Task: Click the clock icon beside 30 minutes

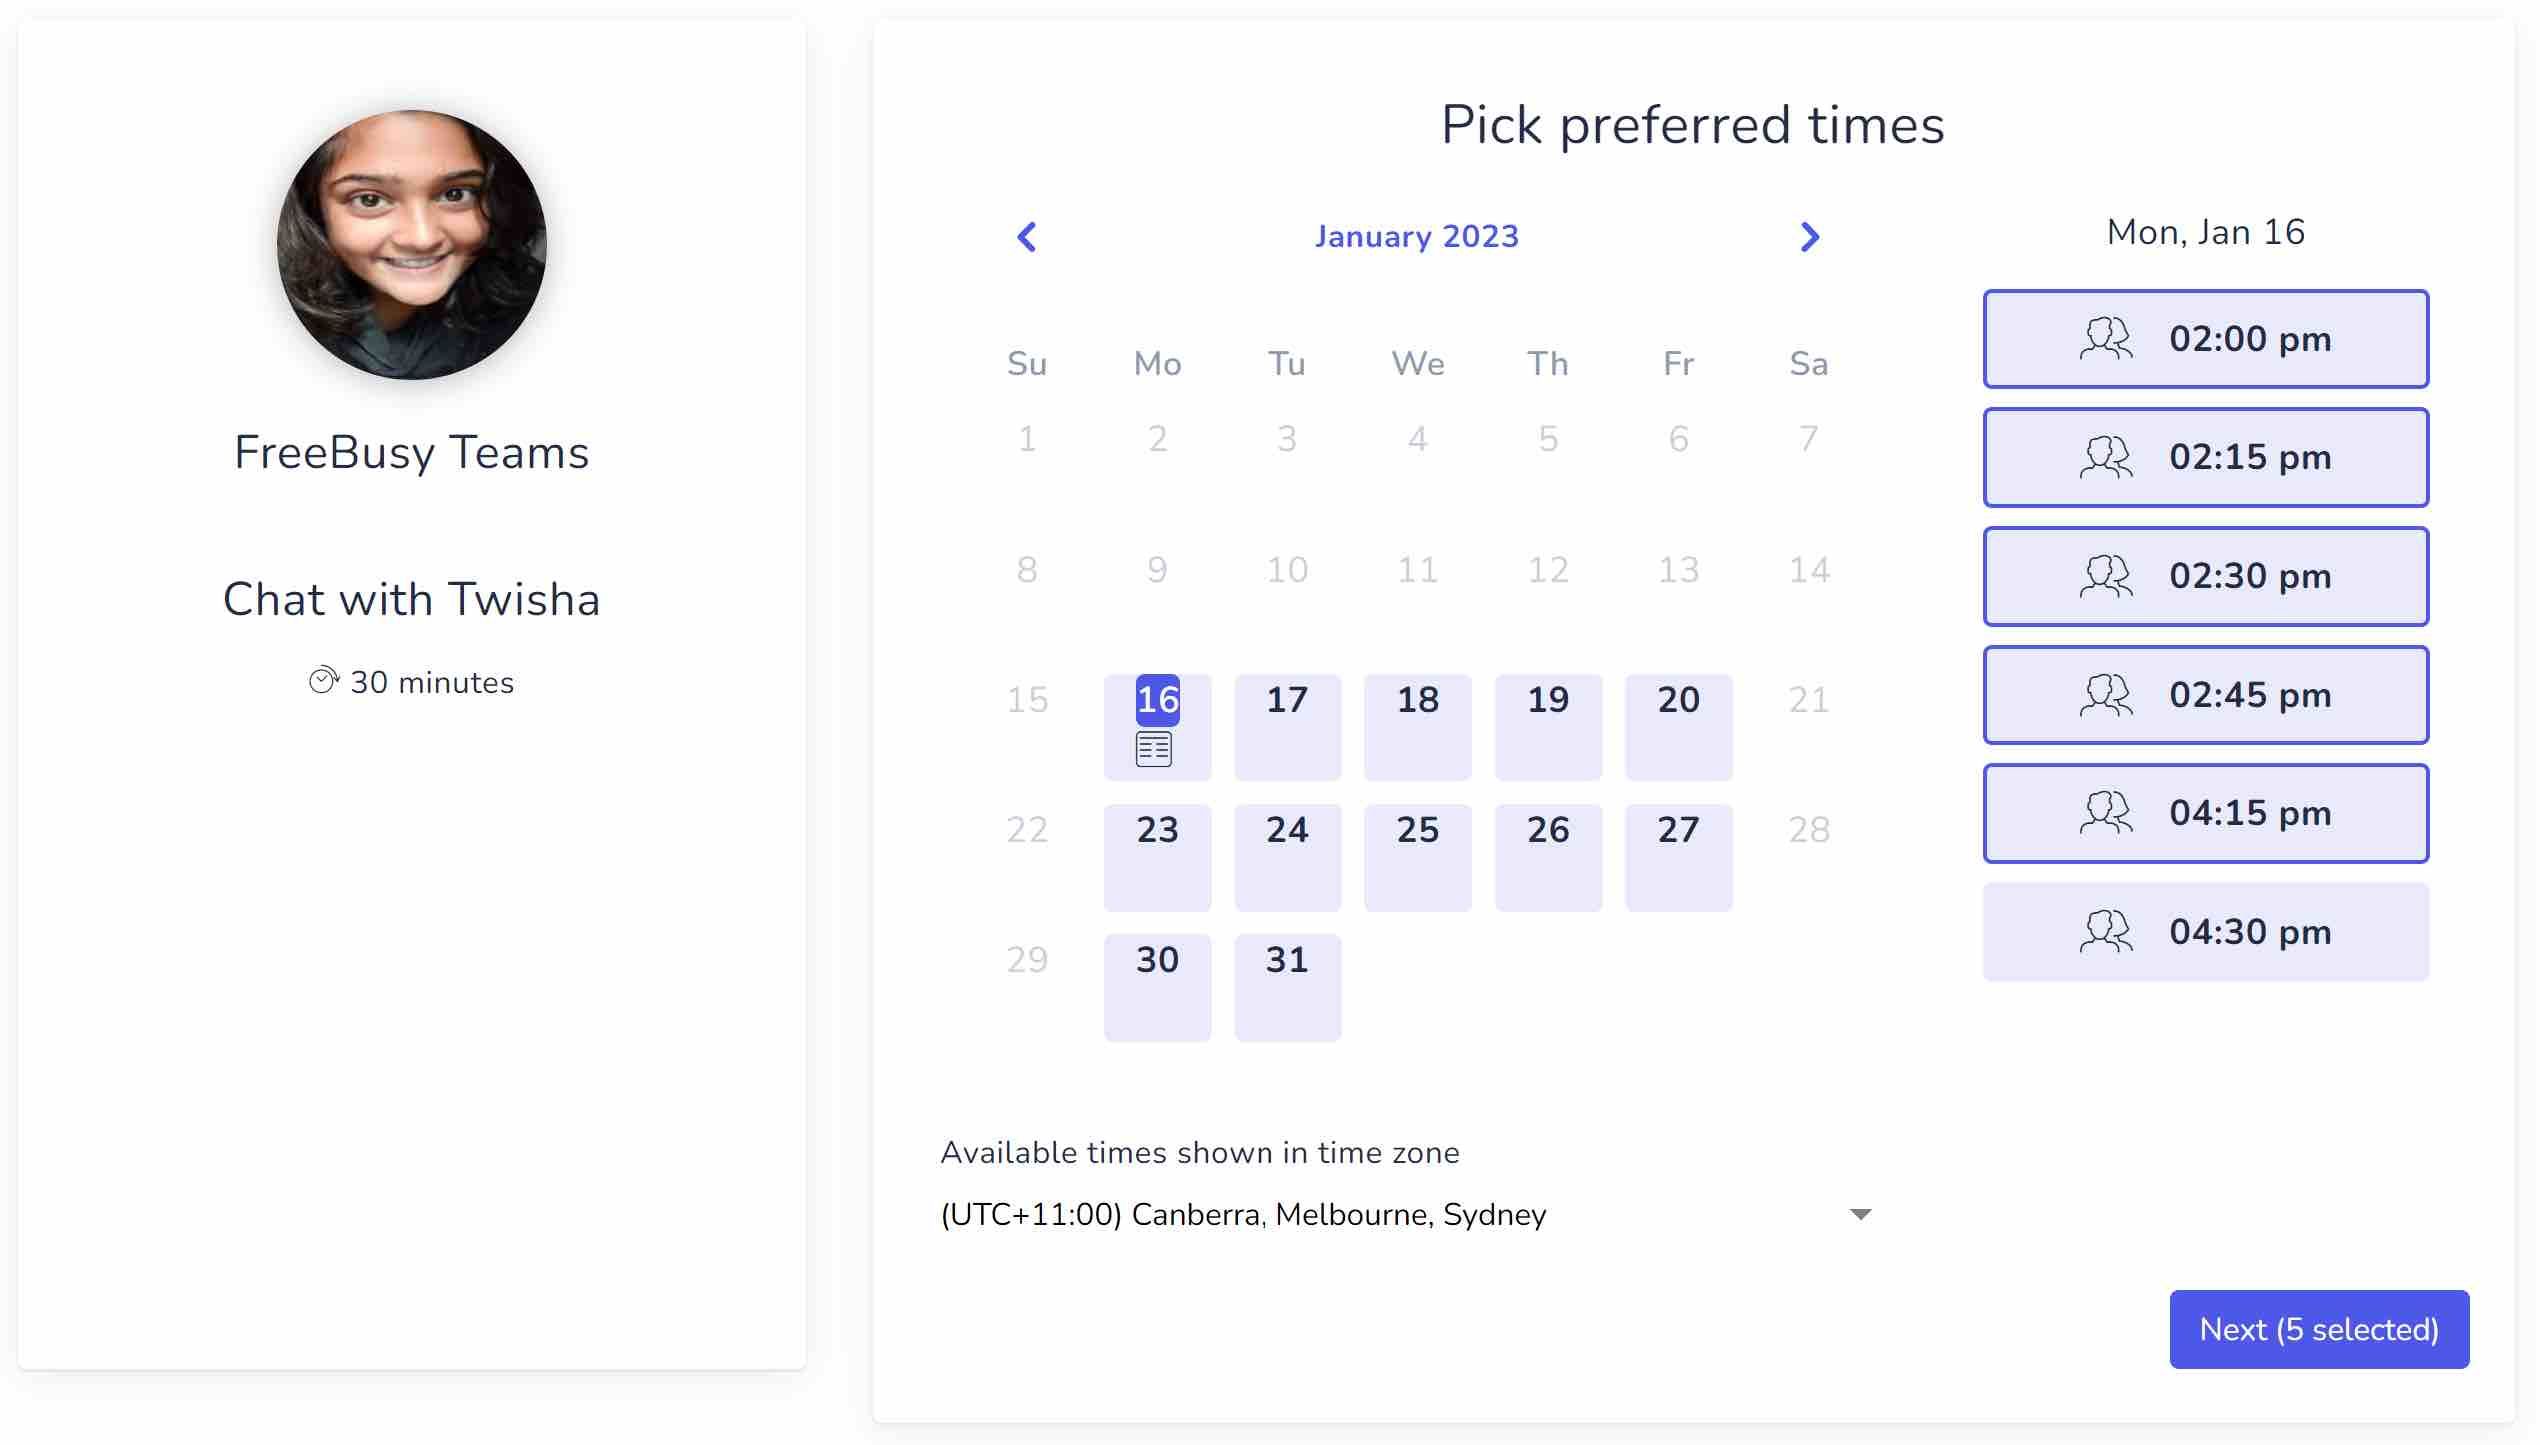Action: click(323, 681)
